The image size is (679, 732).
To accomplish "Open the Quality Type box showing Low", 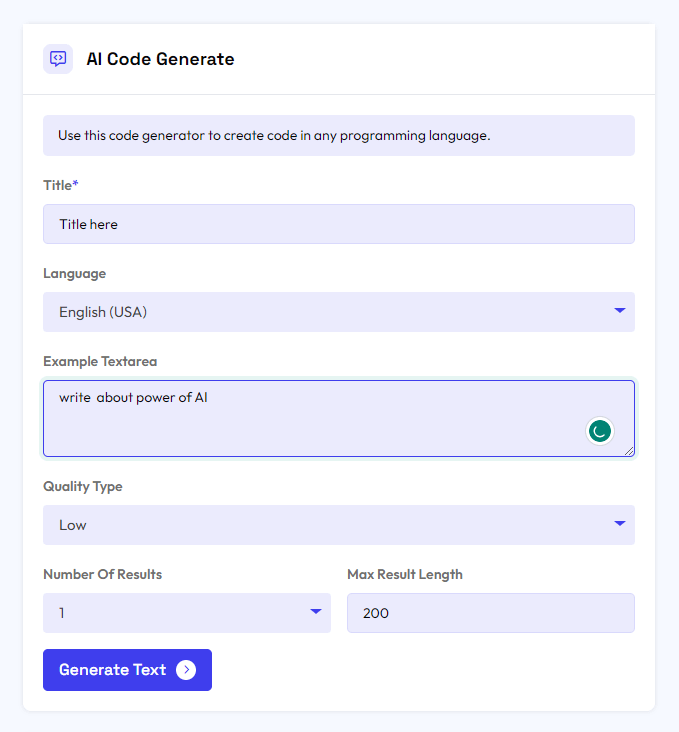I will click(x=320, y=525).
